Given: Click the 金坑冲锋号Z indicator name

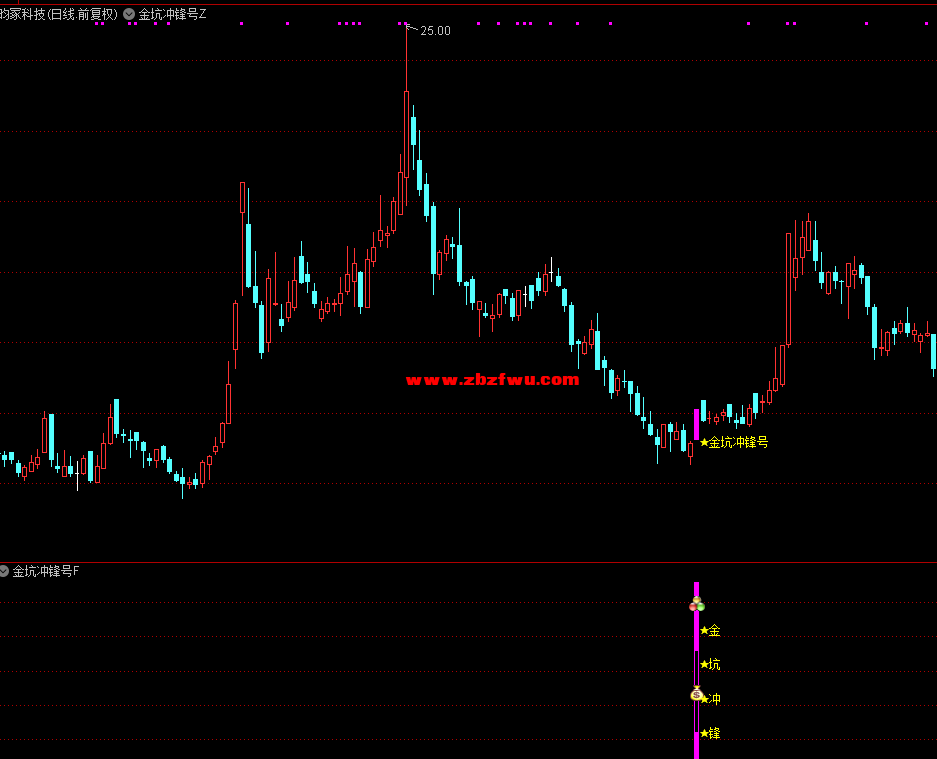Looking at the screenshot, I should coord(172,14).
